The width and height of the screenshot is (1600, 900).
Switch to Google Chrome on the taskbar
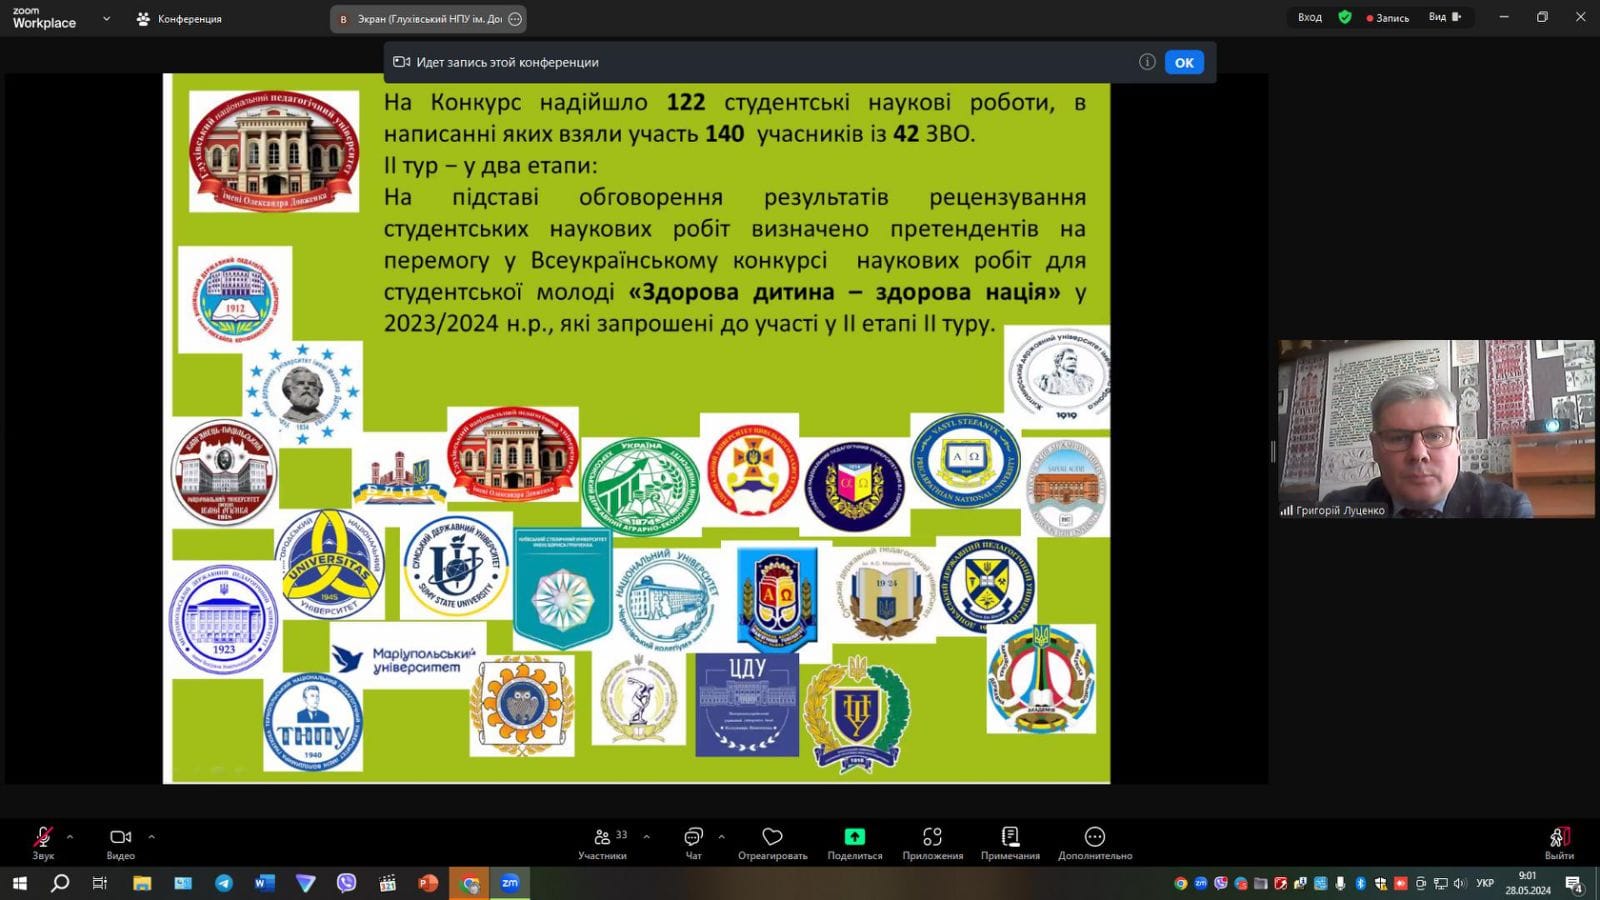[x=469, y=883]
